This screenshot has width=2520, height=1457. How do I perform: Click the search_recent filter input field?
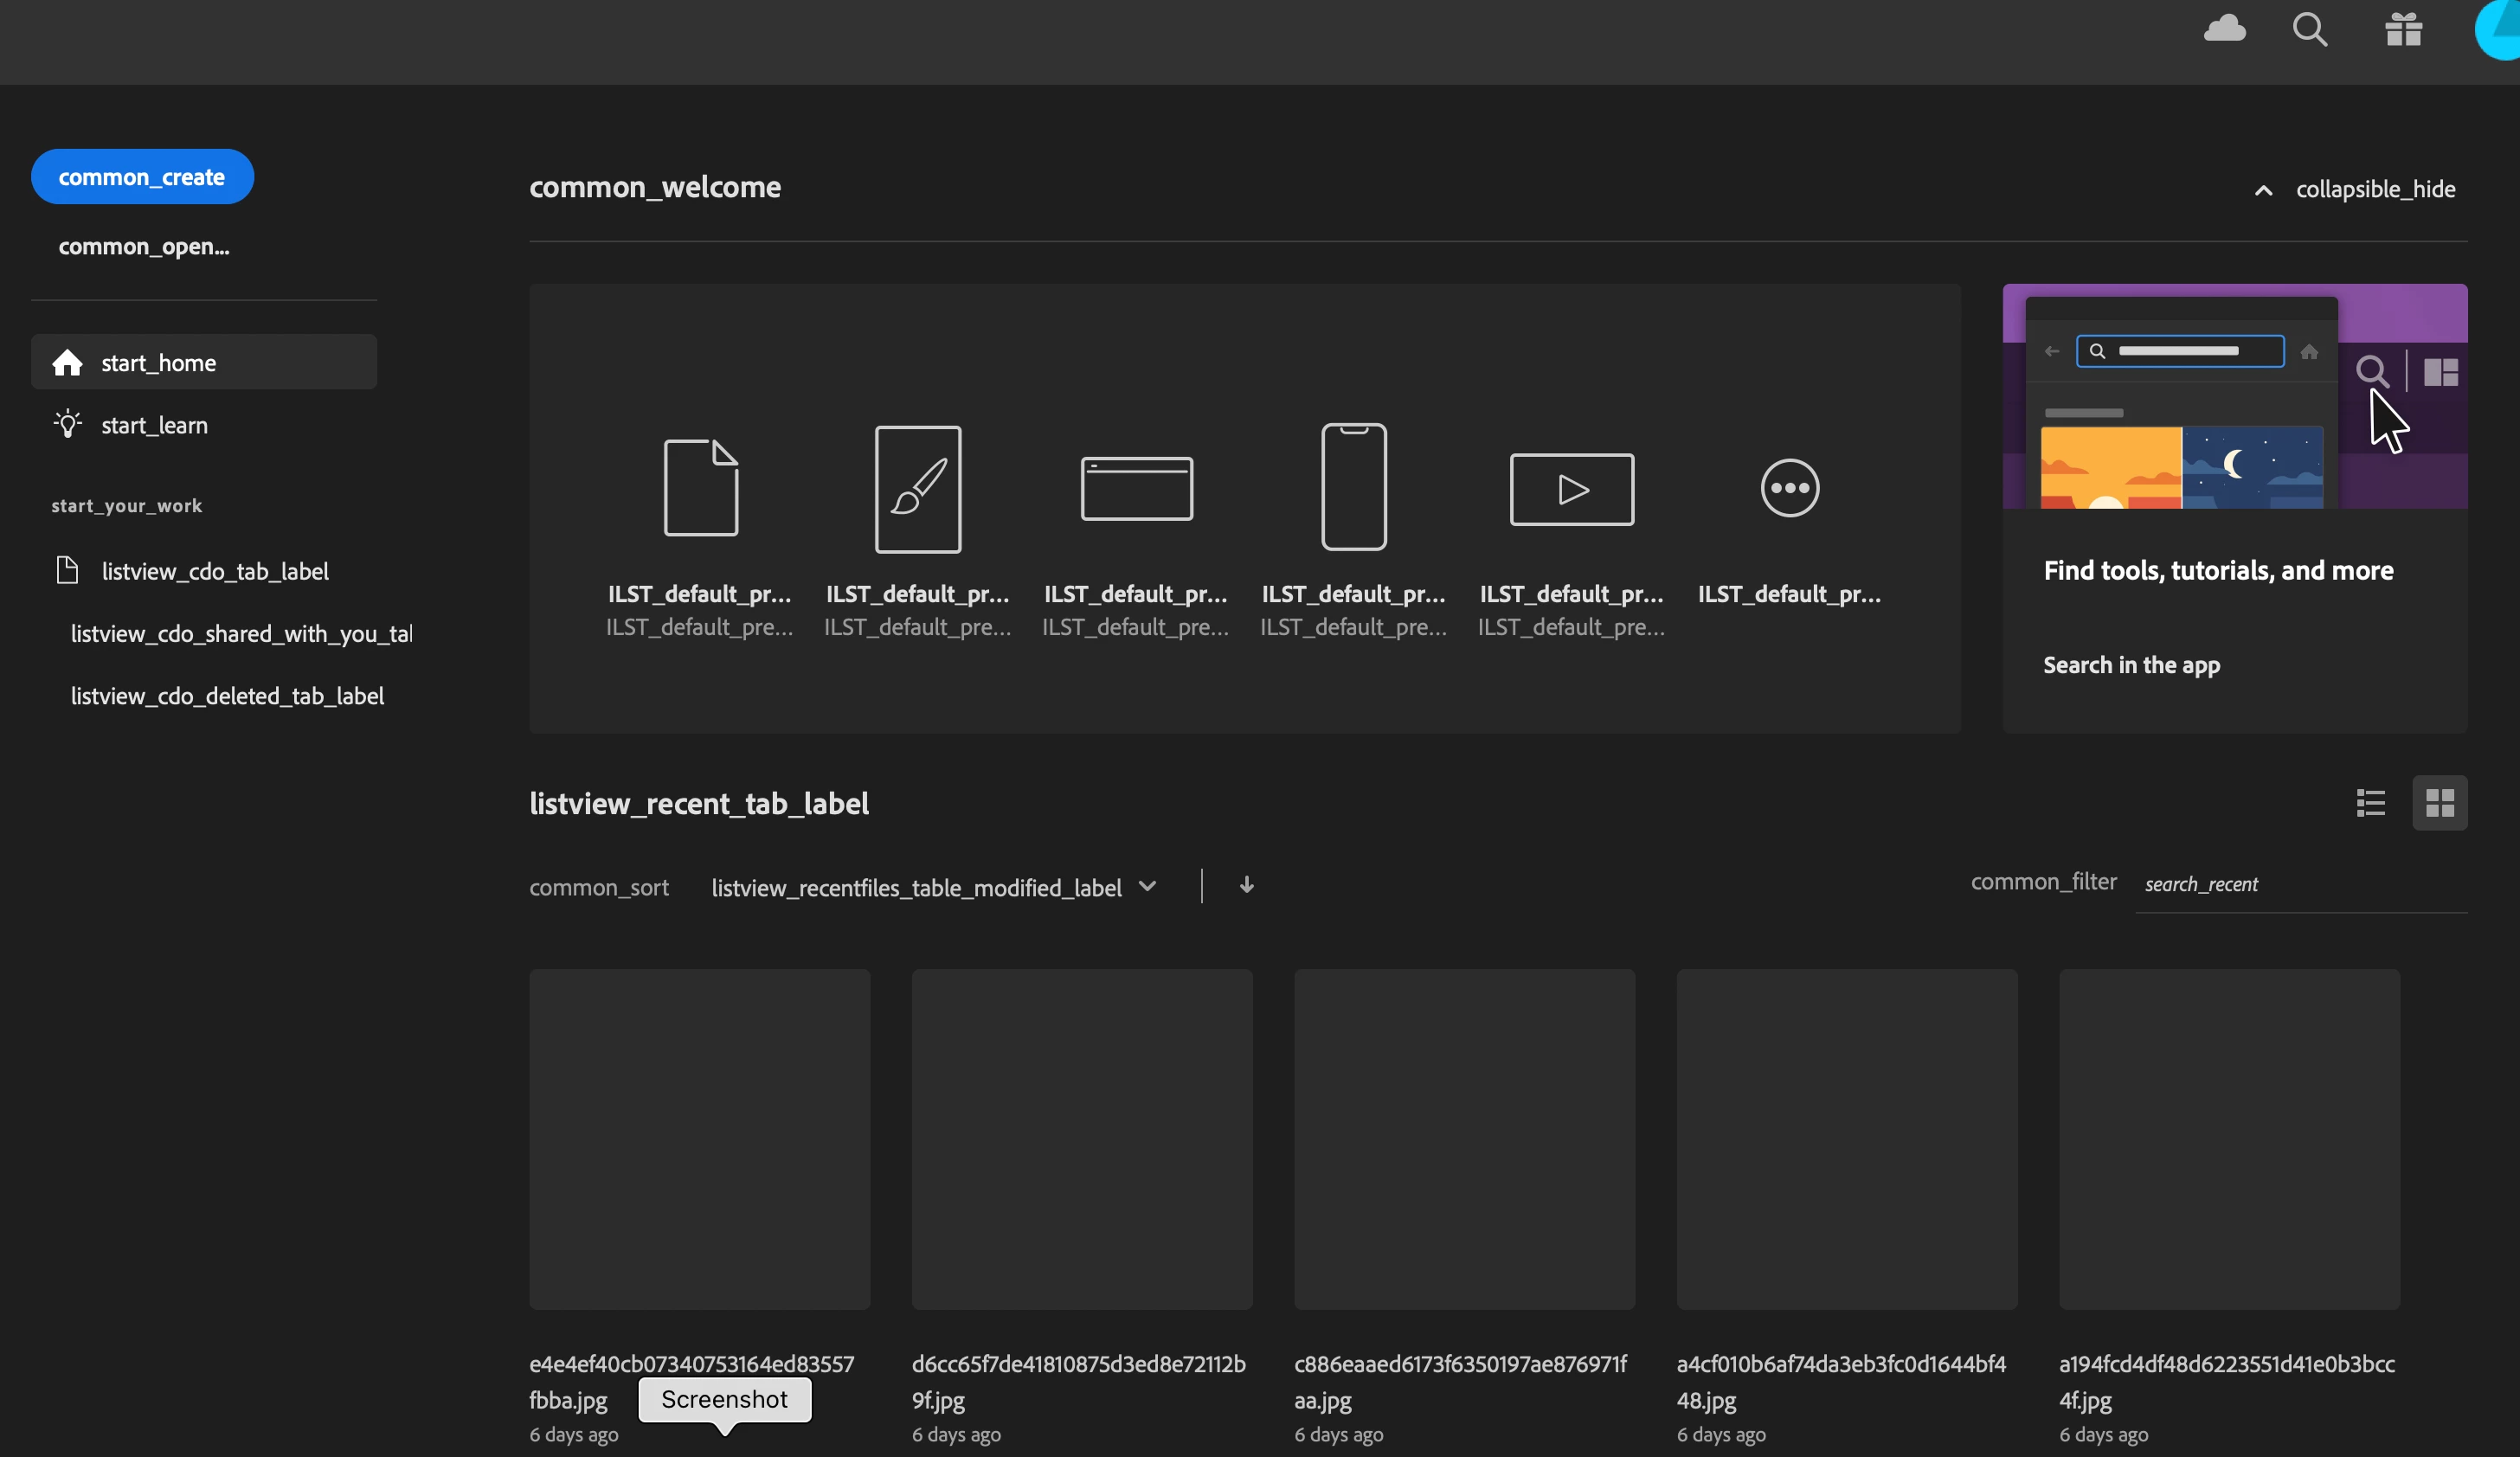point(2300,885)
